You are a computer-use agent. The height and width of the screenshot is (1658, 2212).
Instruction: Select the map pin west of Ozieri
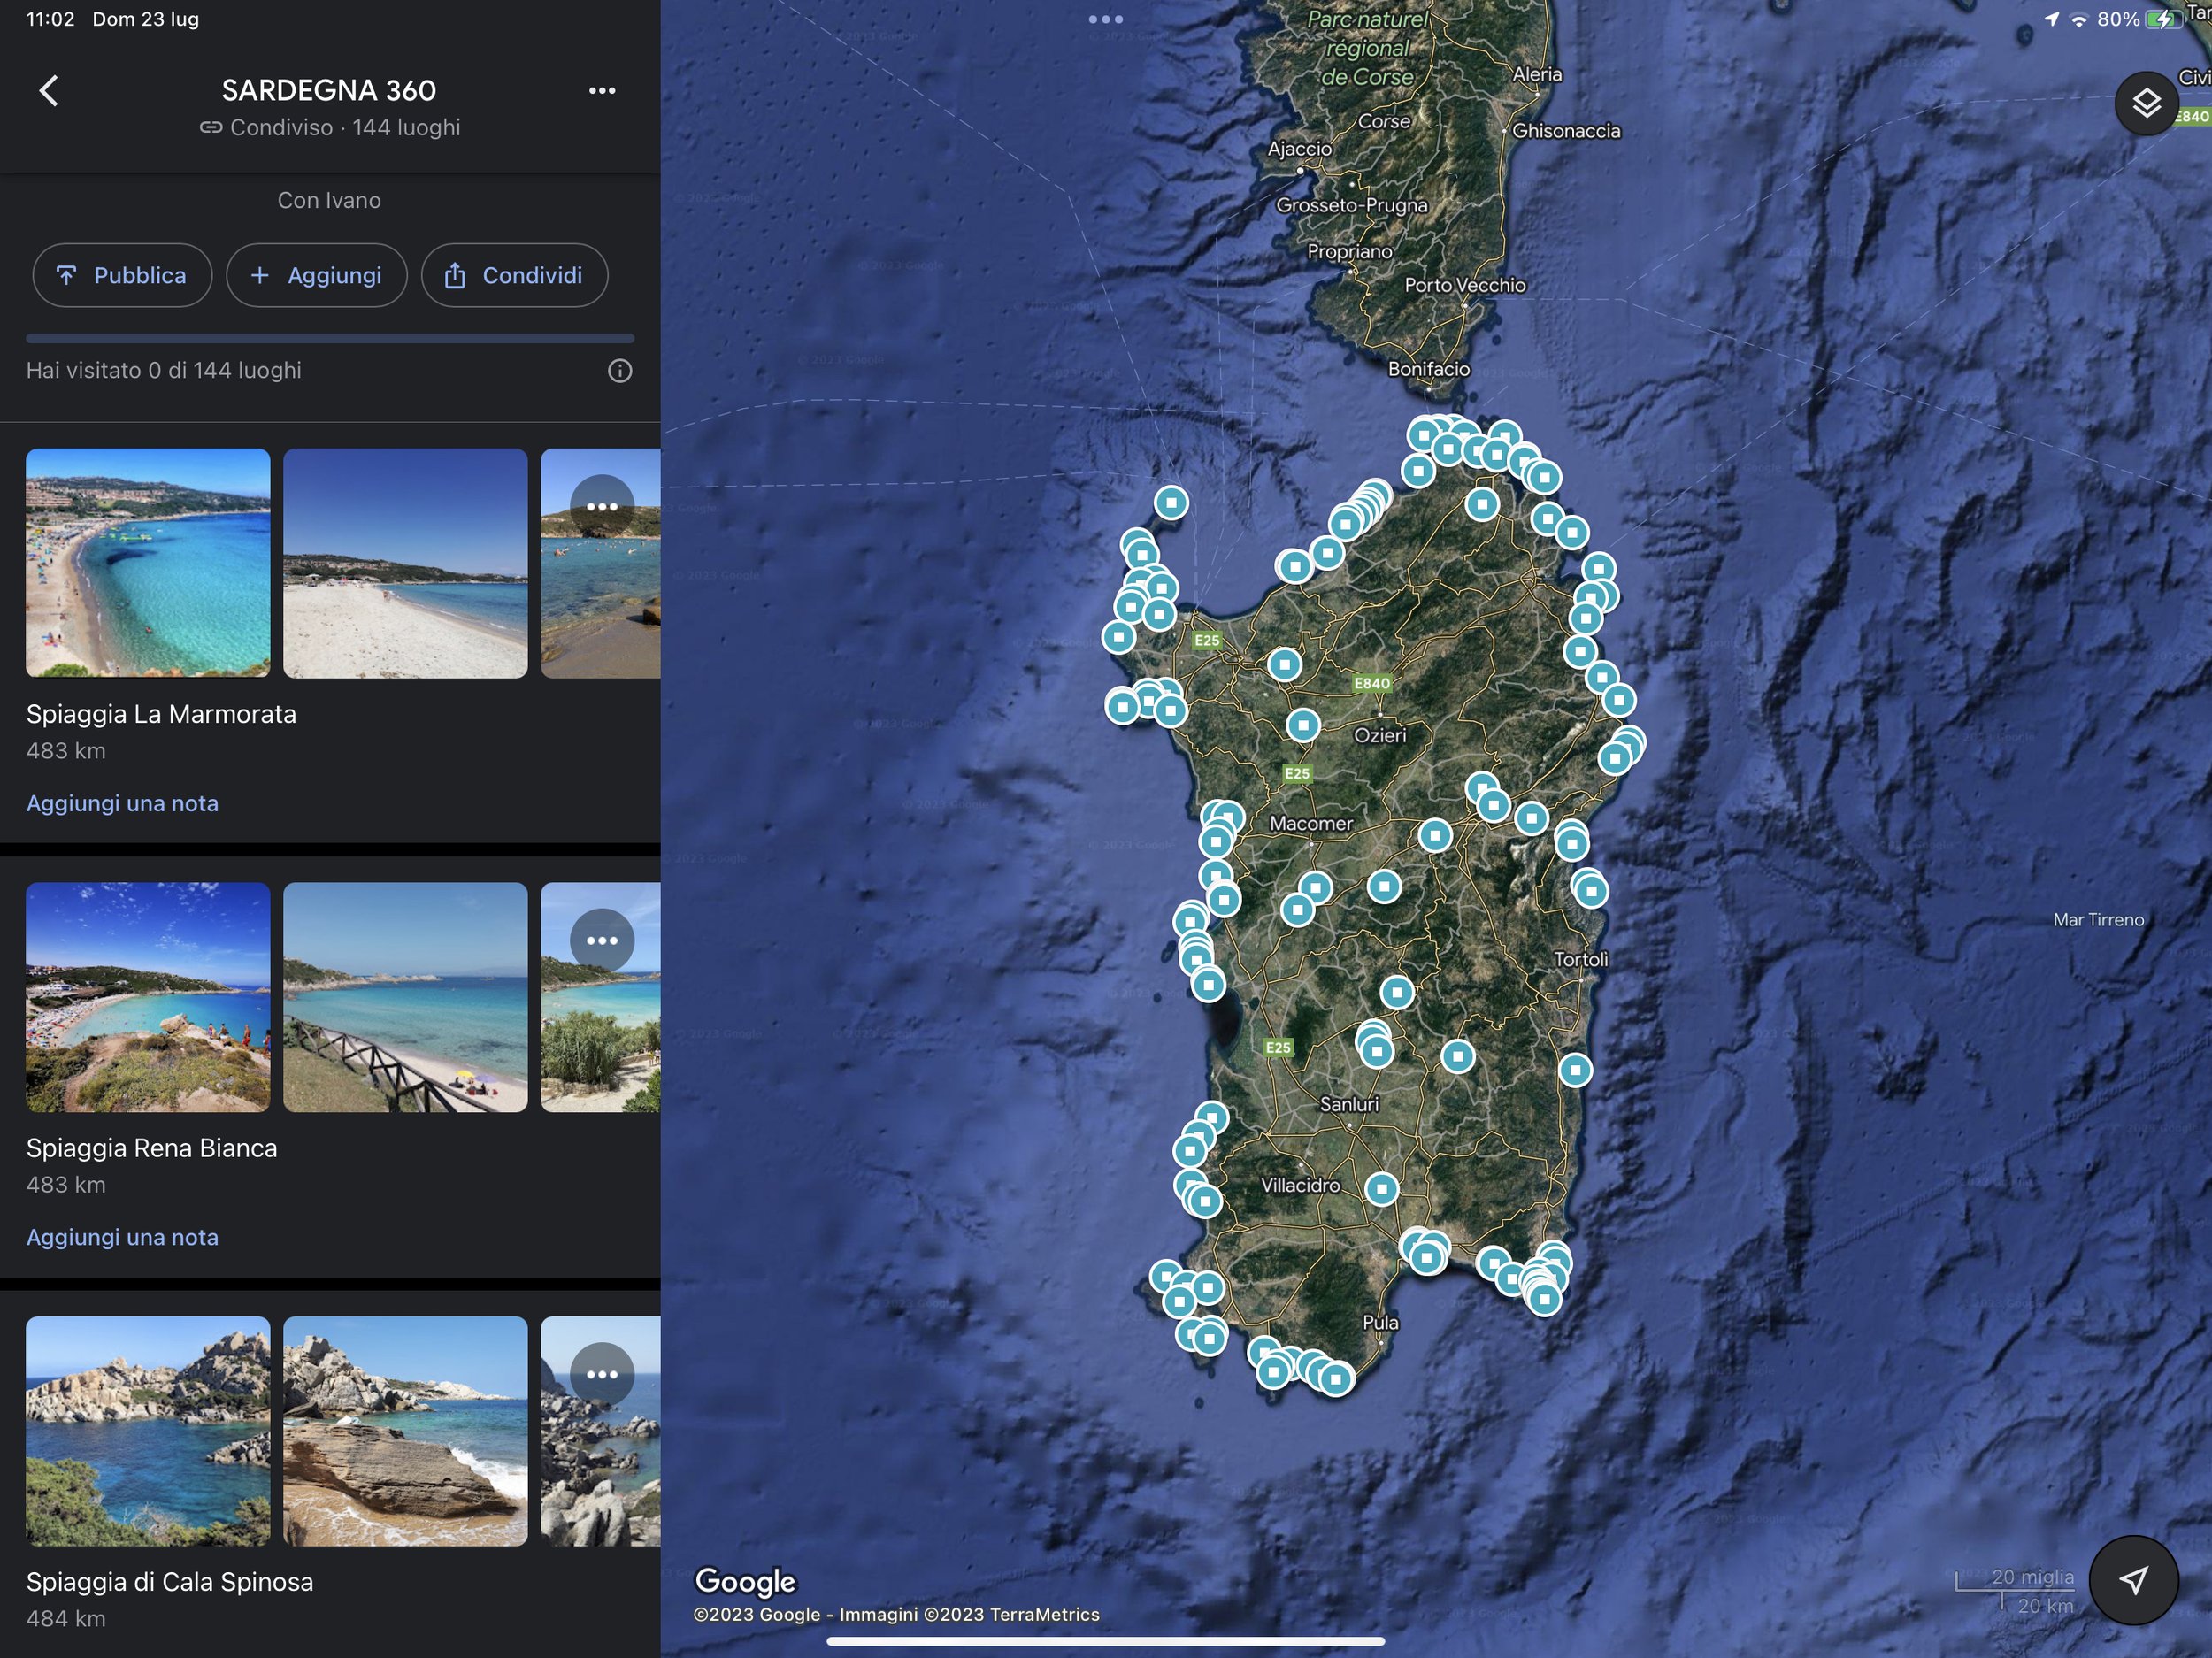coord(1303,725)
